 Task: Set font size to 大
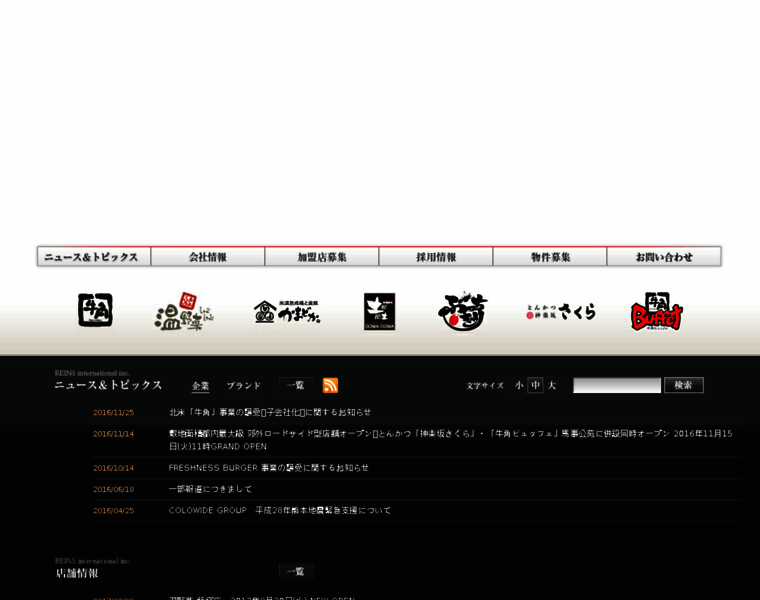coord(552,385)
